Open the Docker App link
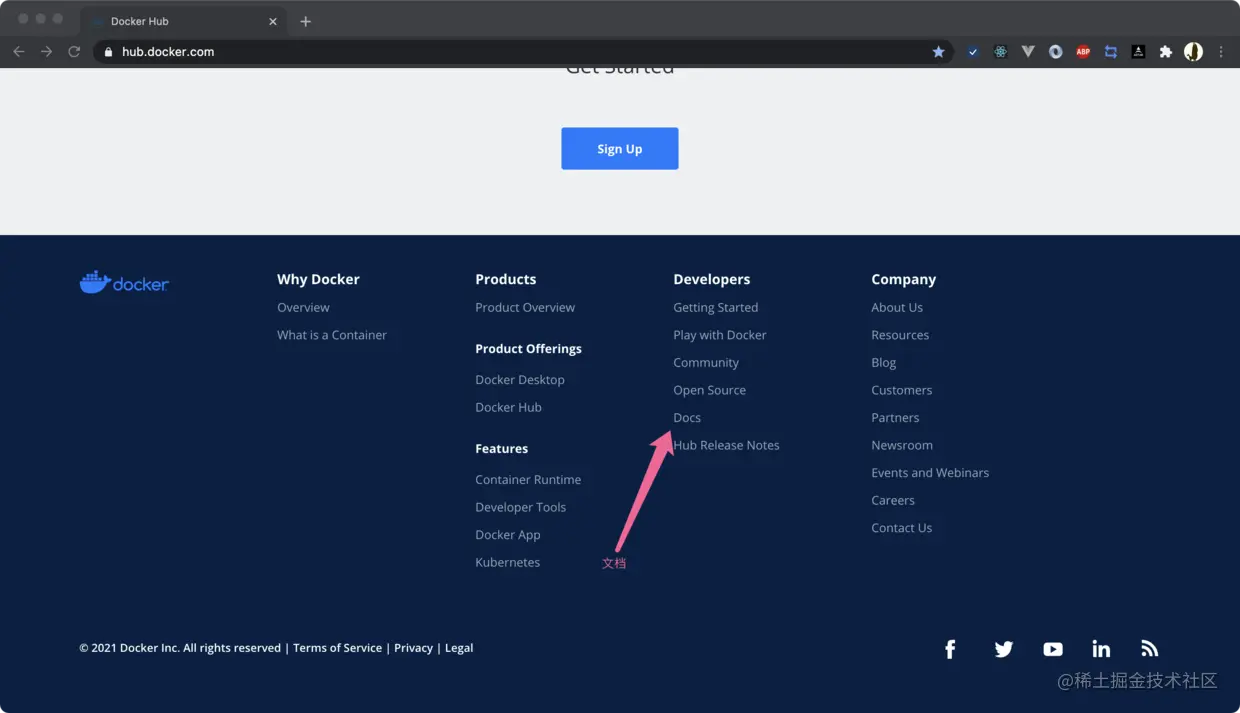Image resolution: width=1240 pixels, height=713 pixels. 508,535
